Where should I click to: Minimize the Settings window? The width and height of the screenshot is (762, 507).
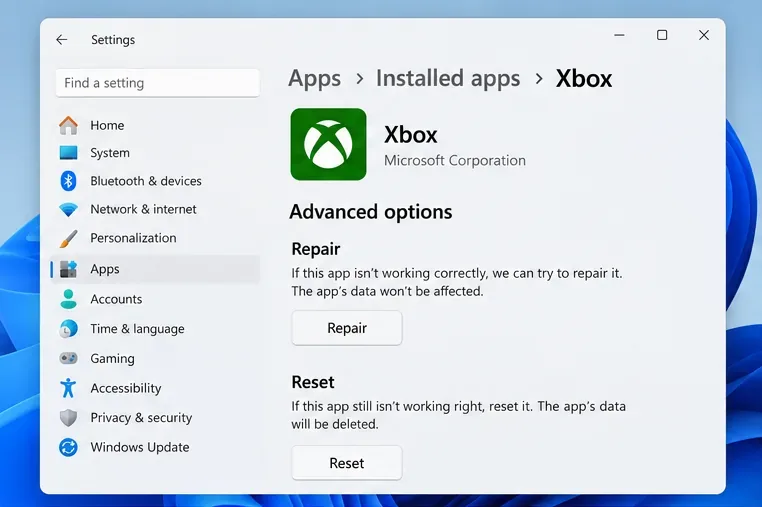coord(619,35)
